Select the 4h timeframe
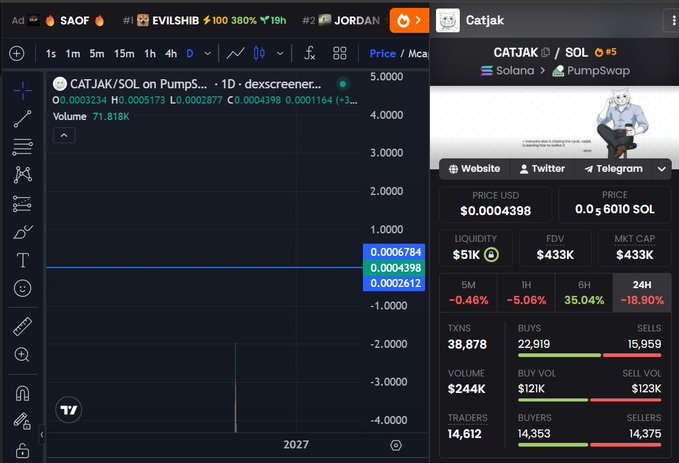Screen dimensions: 679x463 (171, 53)
